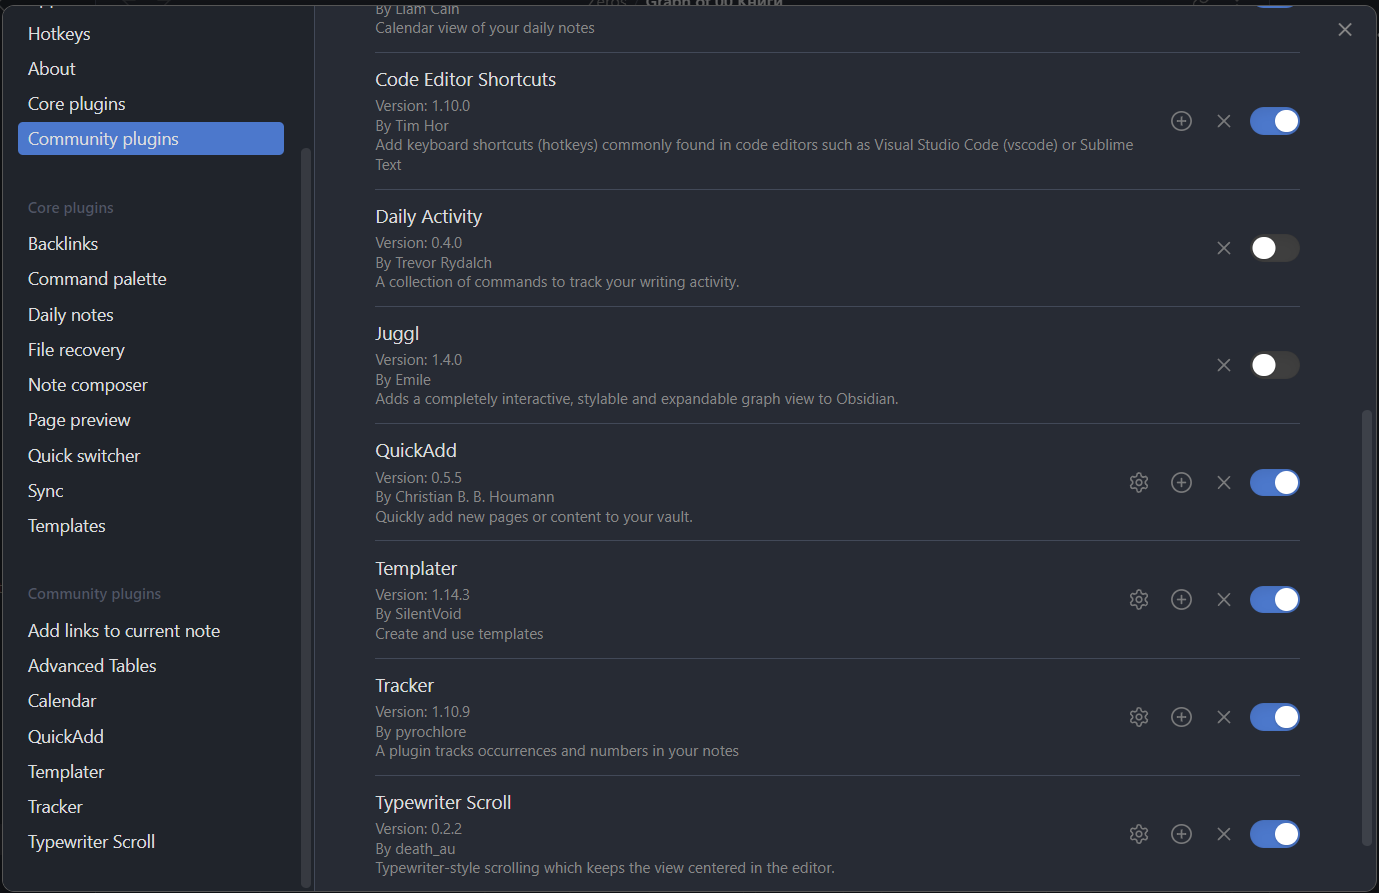Uninstall the Juggl plugin
Screen dimensions: 1379x893
click(x=1224, y=365)
